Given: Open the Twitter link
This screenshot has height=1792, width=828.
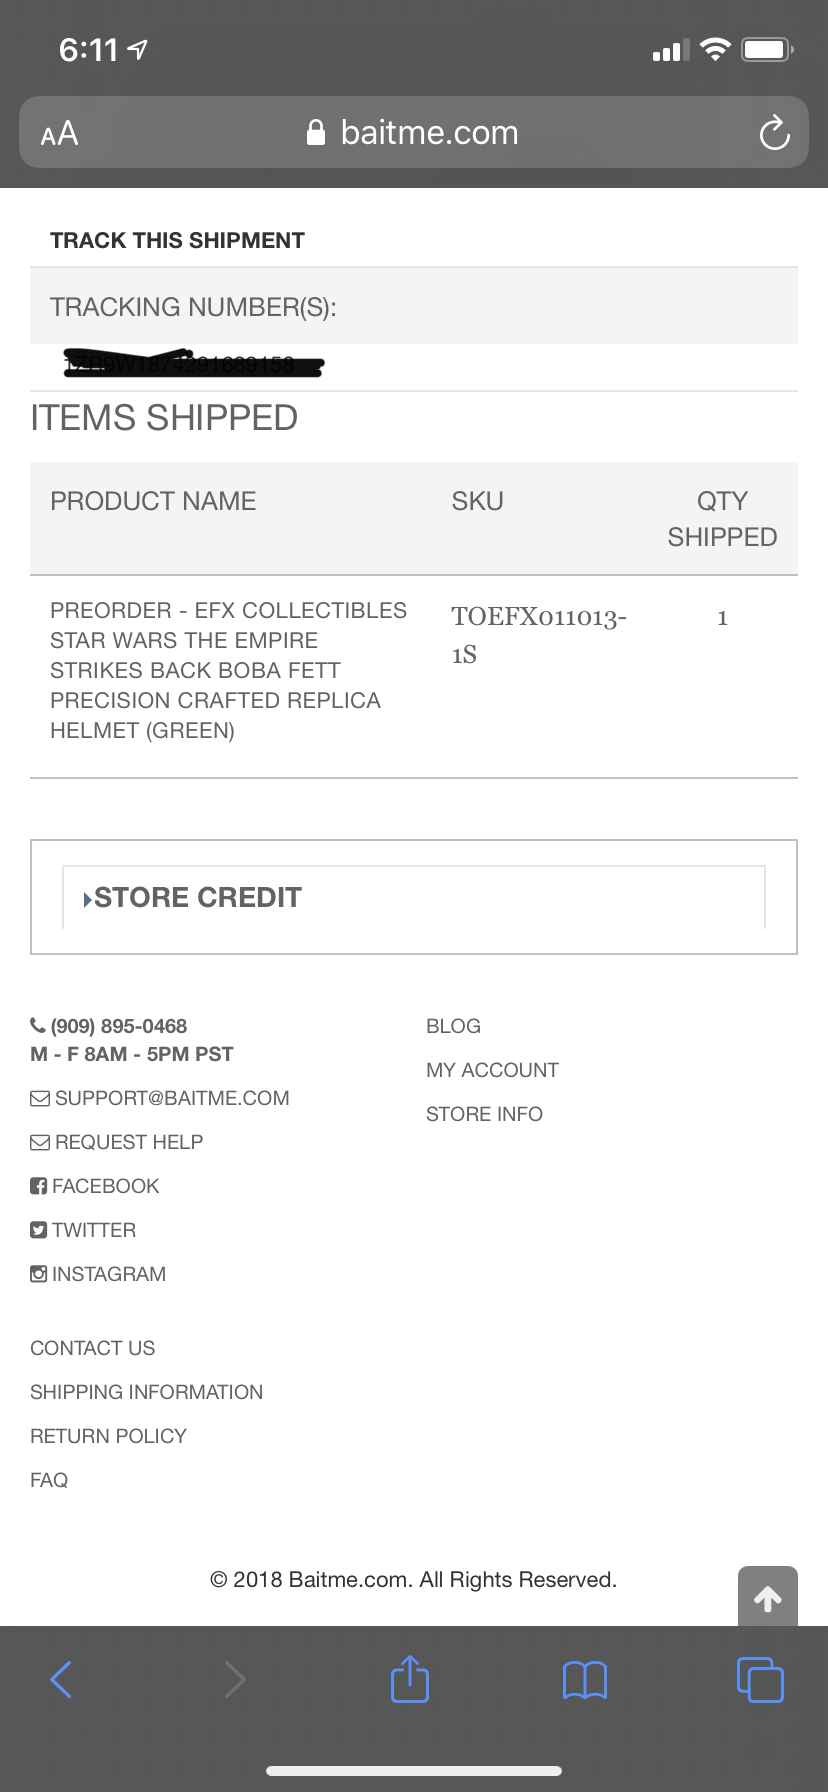Looking at the screenshot, I should click(83, 1230).
